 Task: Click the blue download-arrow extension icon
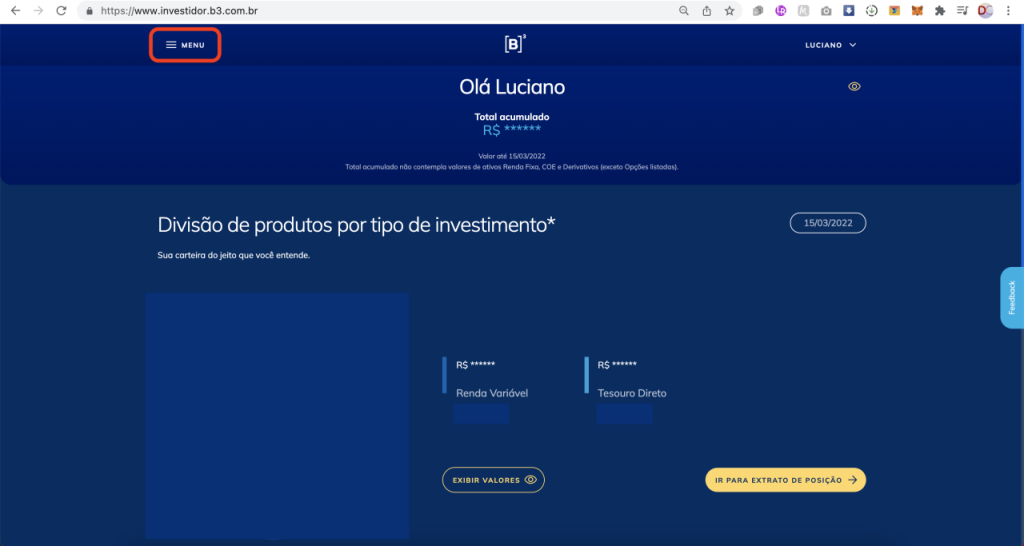coord(849,11)
